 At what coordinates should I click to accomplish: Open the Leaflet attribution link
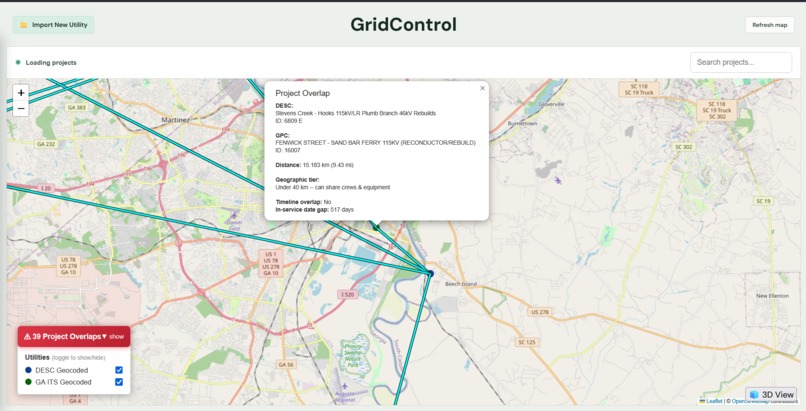(x=714, y=401)
